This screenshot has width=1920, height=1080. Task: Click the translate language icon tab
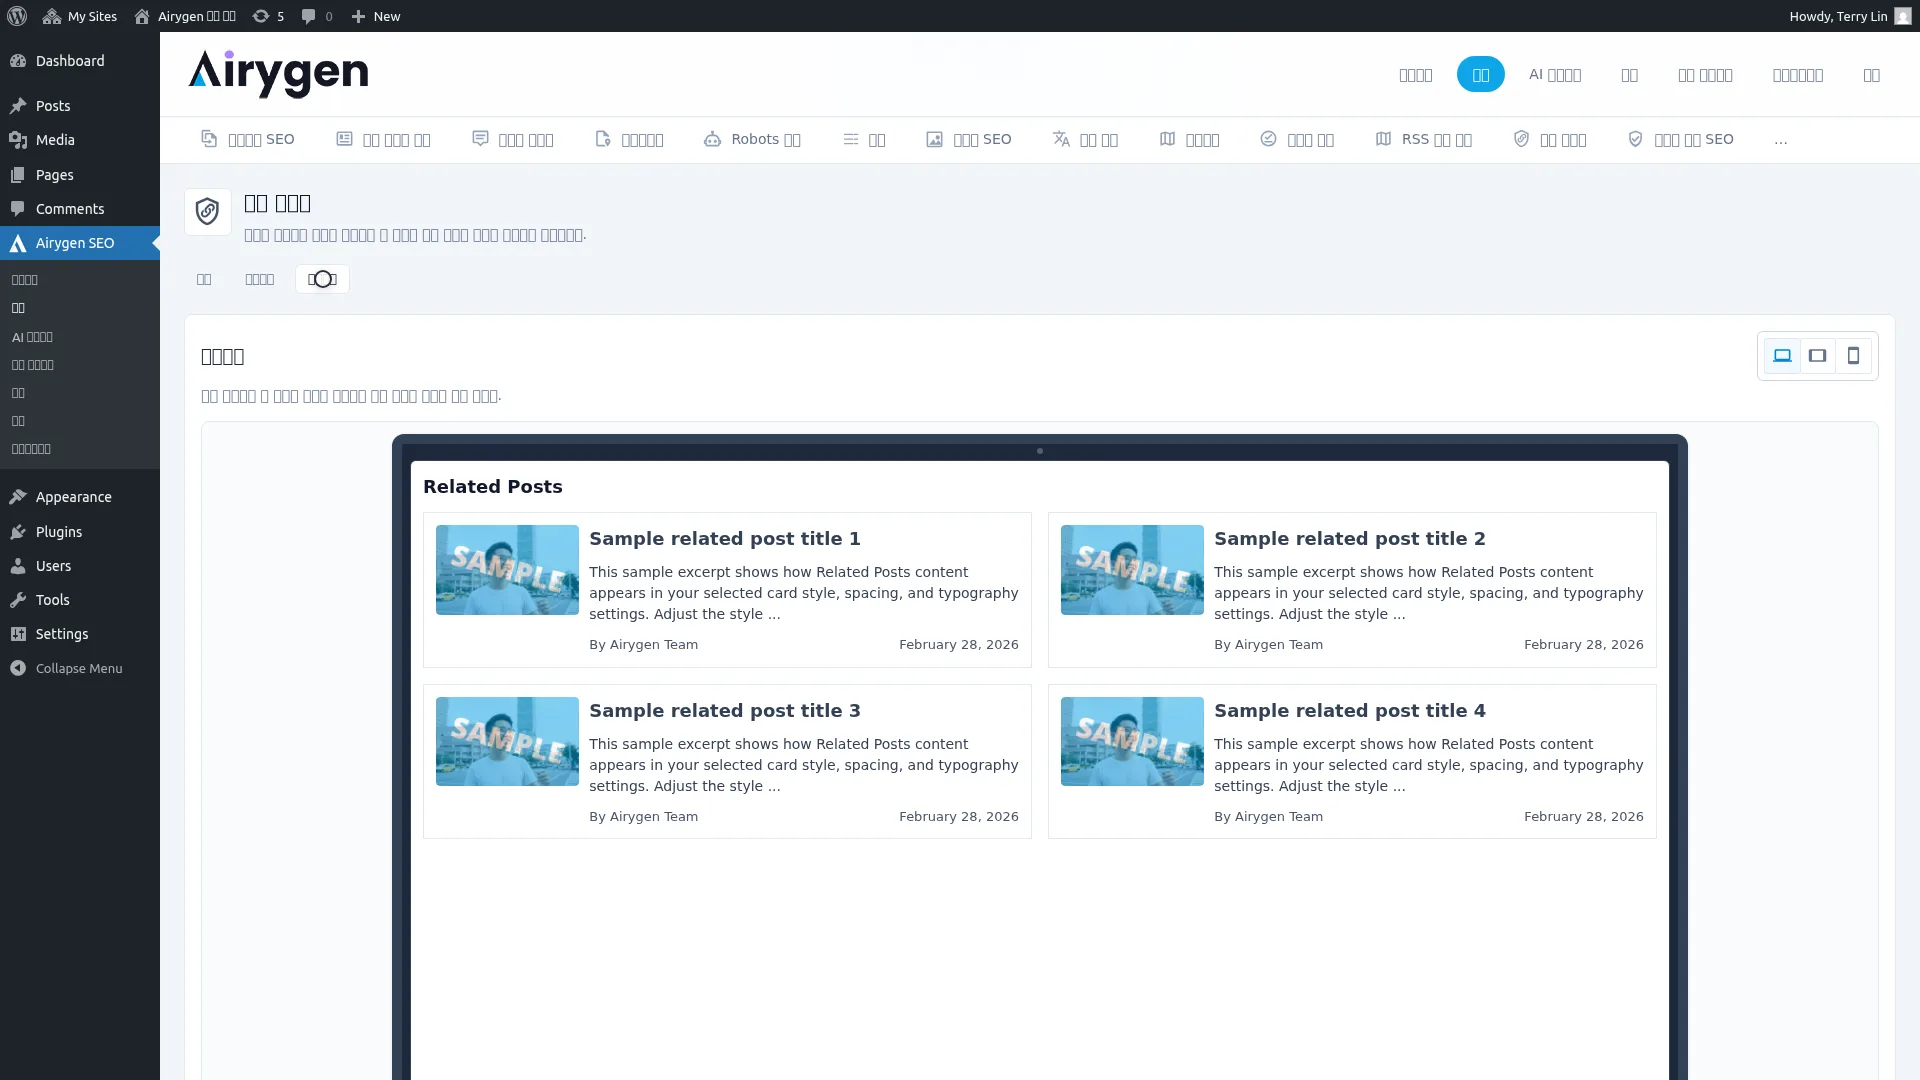[1085, 139]
